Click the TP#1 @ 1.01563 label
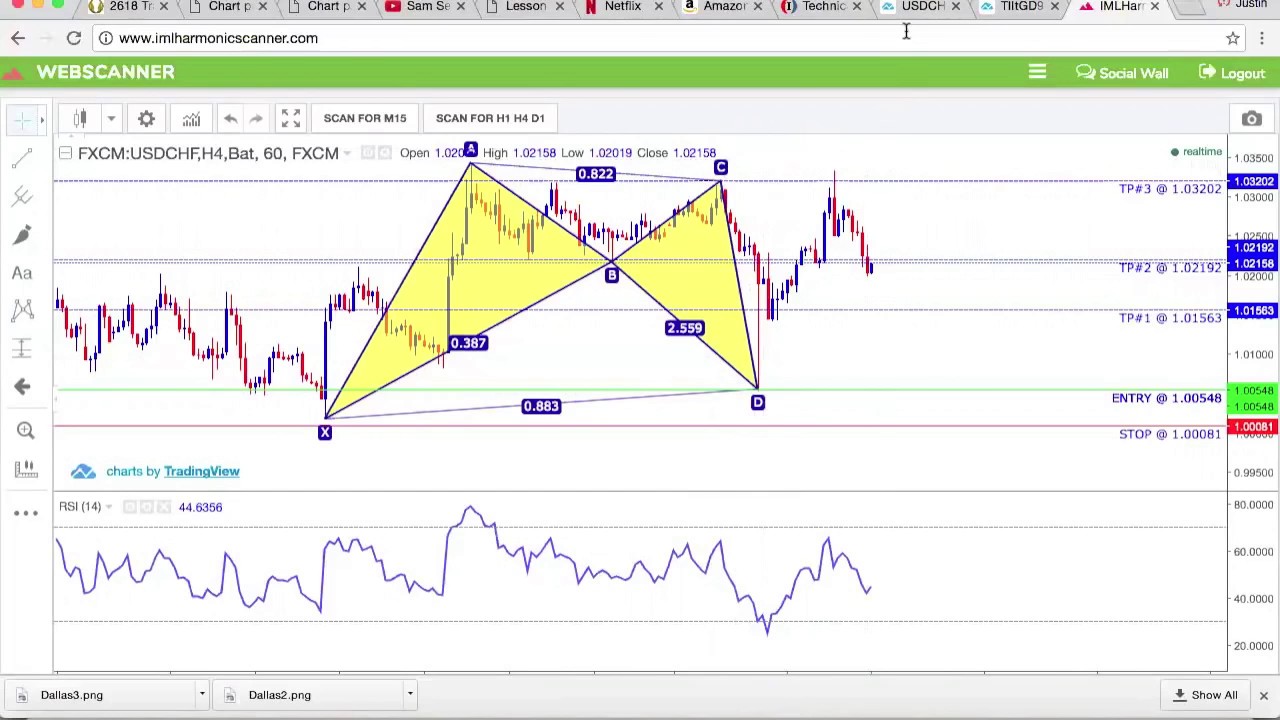 pyautogui.click(x=1170, y=318)
